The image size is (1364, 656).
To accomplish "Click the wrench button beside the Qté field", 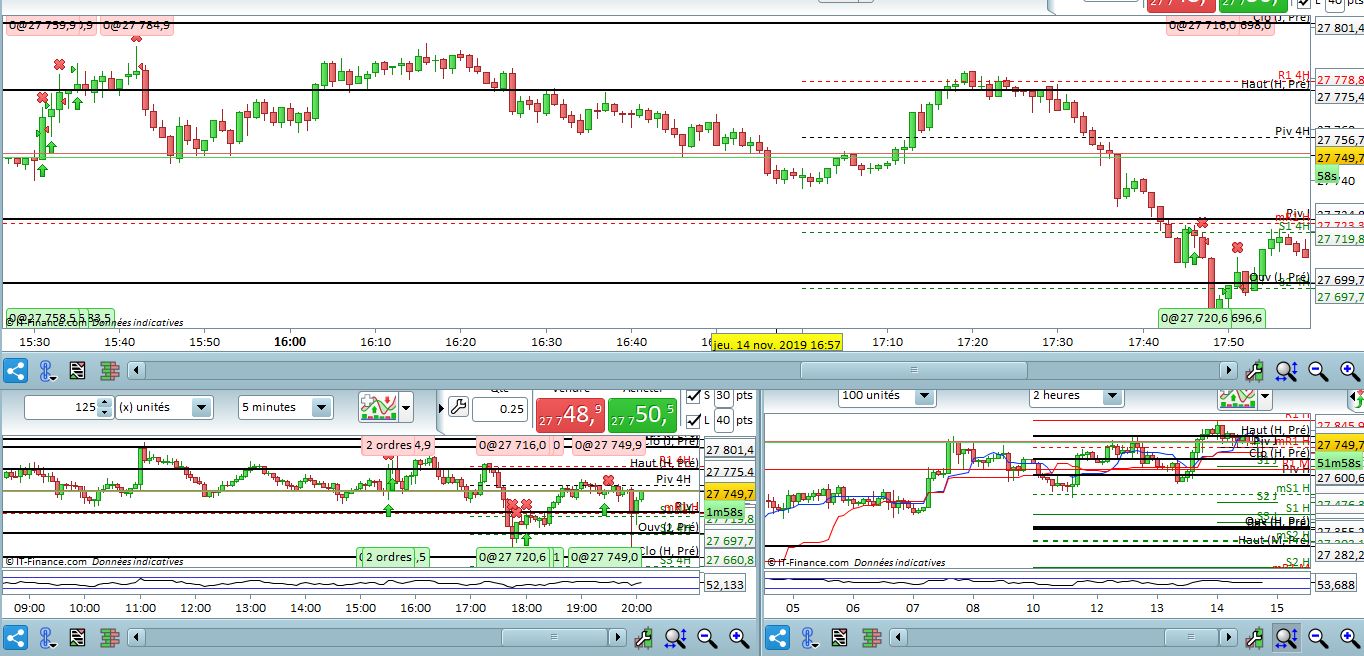I will coord(458,407).
